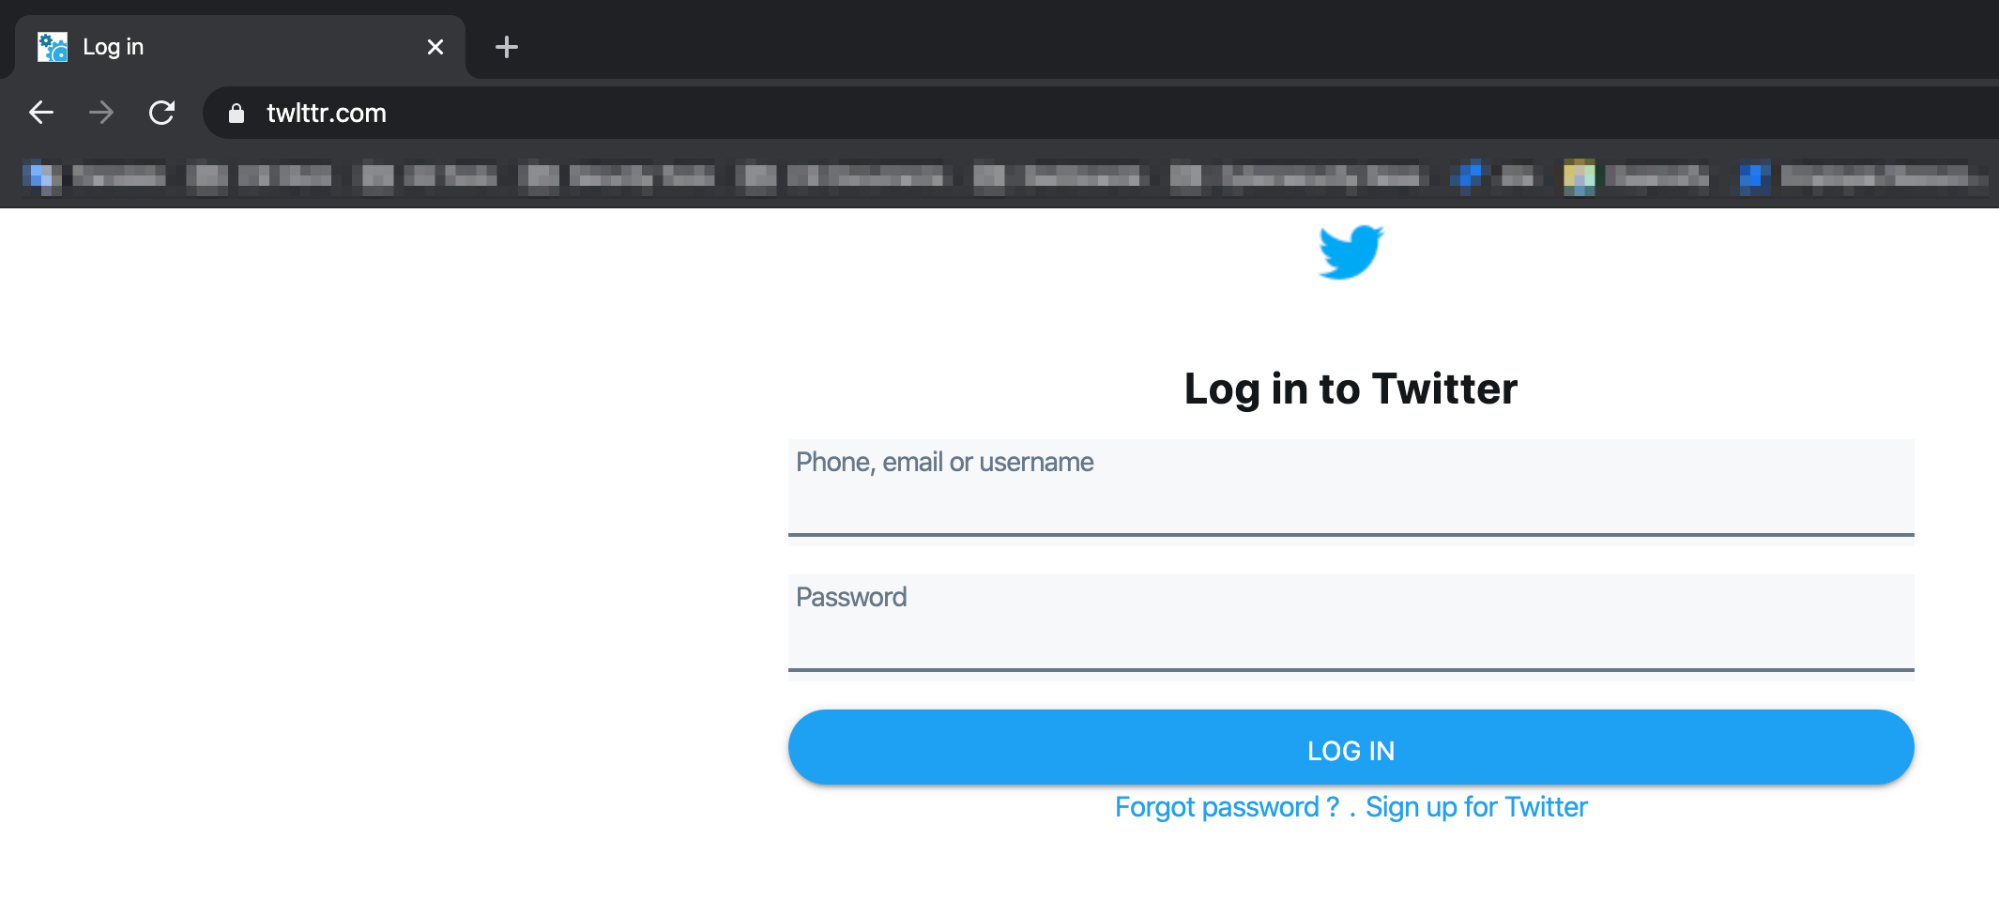Click the Log in tab favicon
This screenshot has width=1999, height=920.
coord(52,47)
